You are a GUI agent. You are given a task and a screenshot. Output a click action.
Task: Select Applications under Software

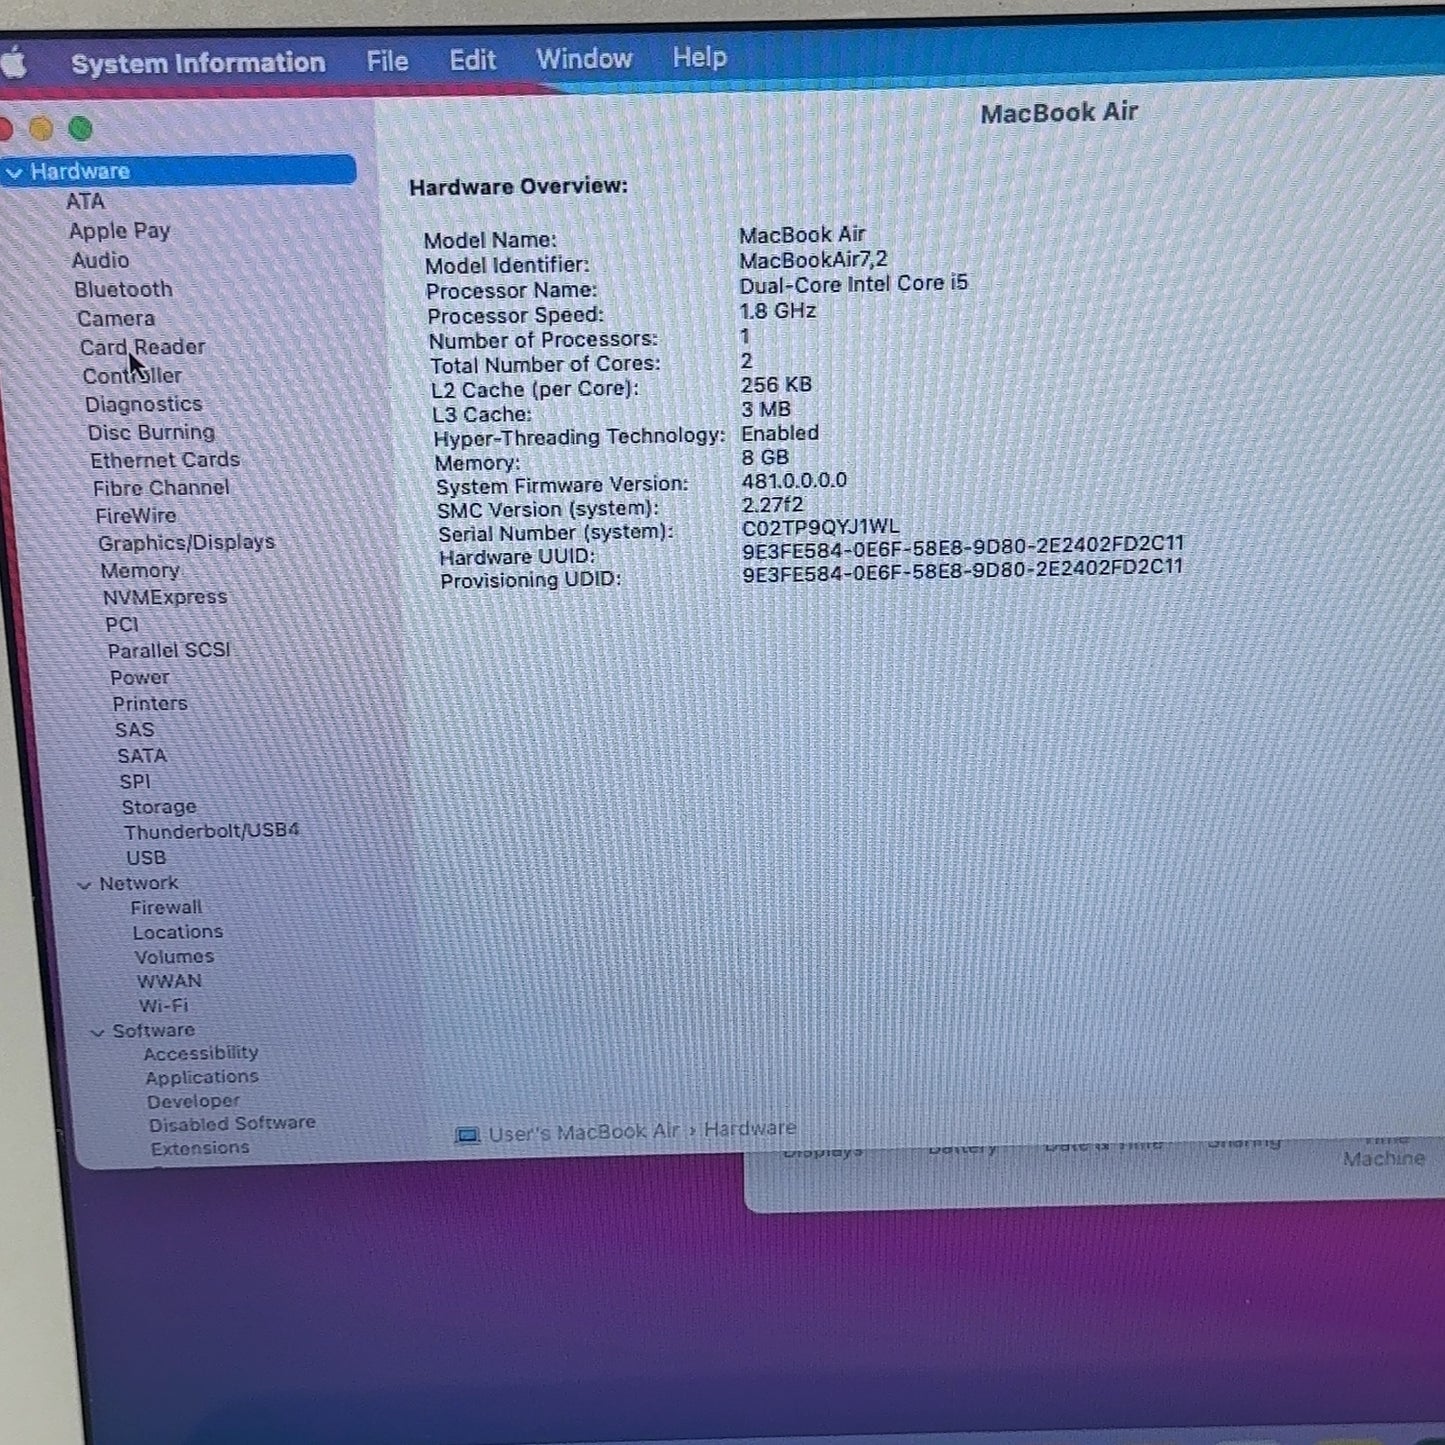point(202,1077)
